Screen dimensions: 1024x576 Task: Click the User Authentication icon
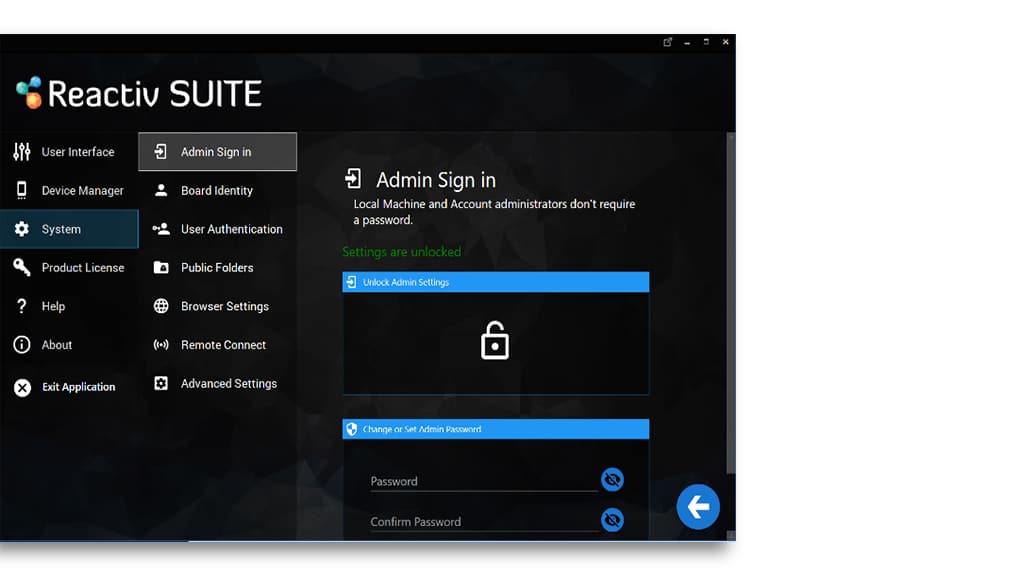click(161, 229)
